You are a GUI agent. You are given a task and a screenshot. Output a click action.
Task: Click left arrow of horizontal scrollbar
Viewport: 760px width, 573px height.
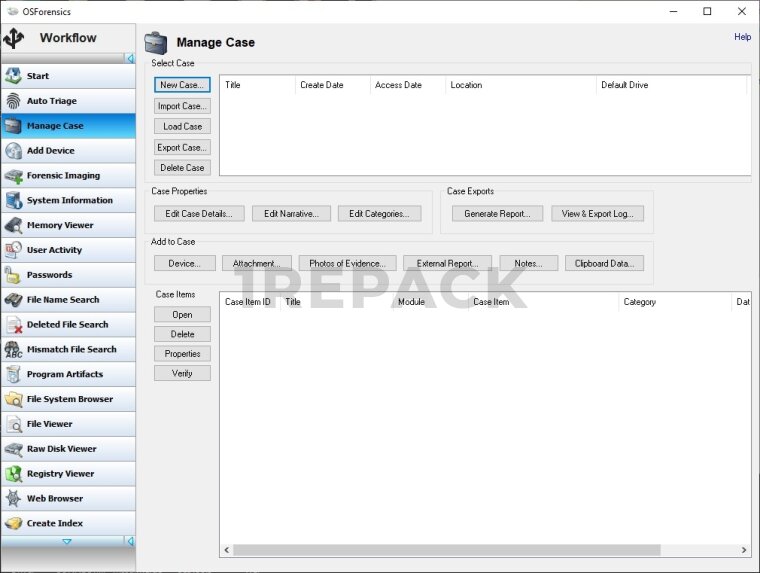point(226,550)
